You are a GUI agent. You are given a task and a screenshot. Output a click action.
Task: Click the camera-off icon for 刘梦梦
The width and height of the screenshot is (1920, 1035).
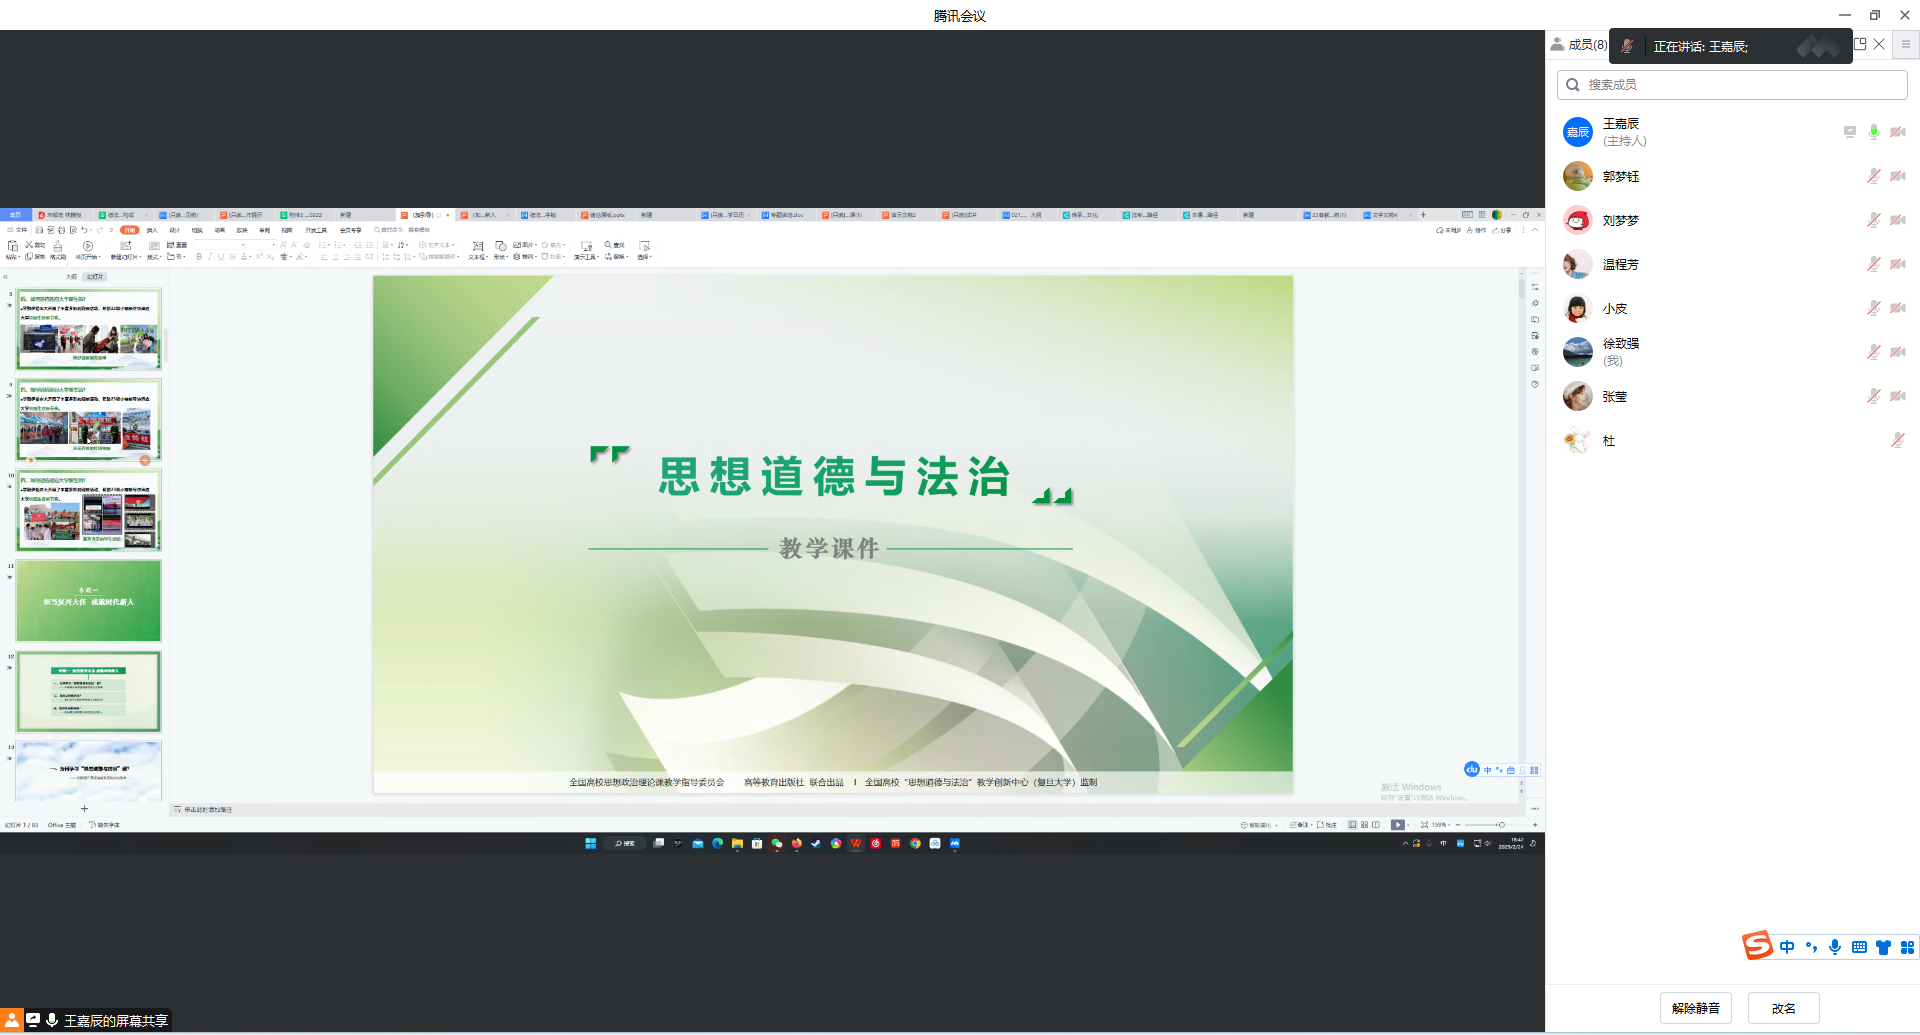[x=1897, y=220]
